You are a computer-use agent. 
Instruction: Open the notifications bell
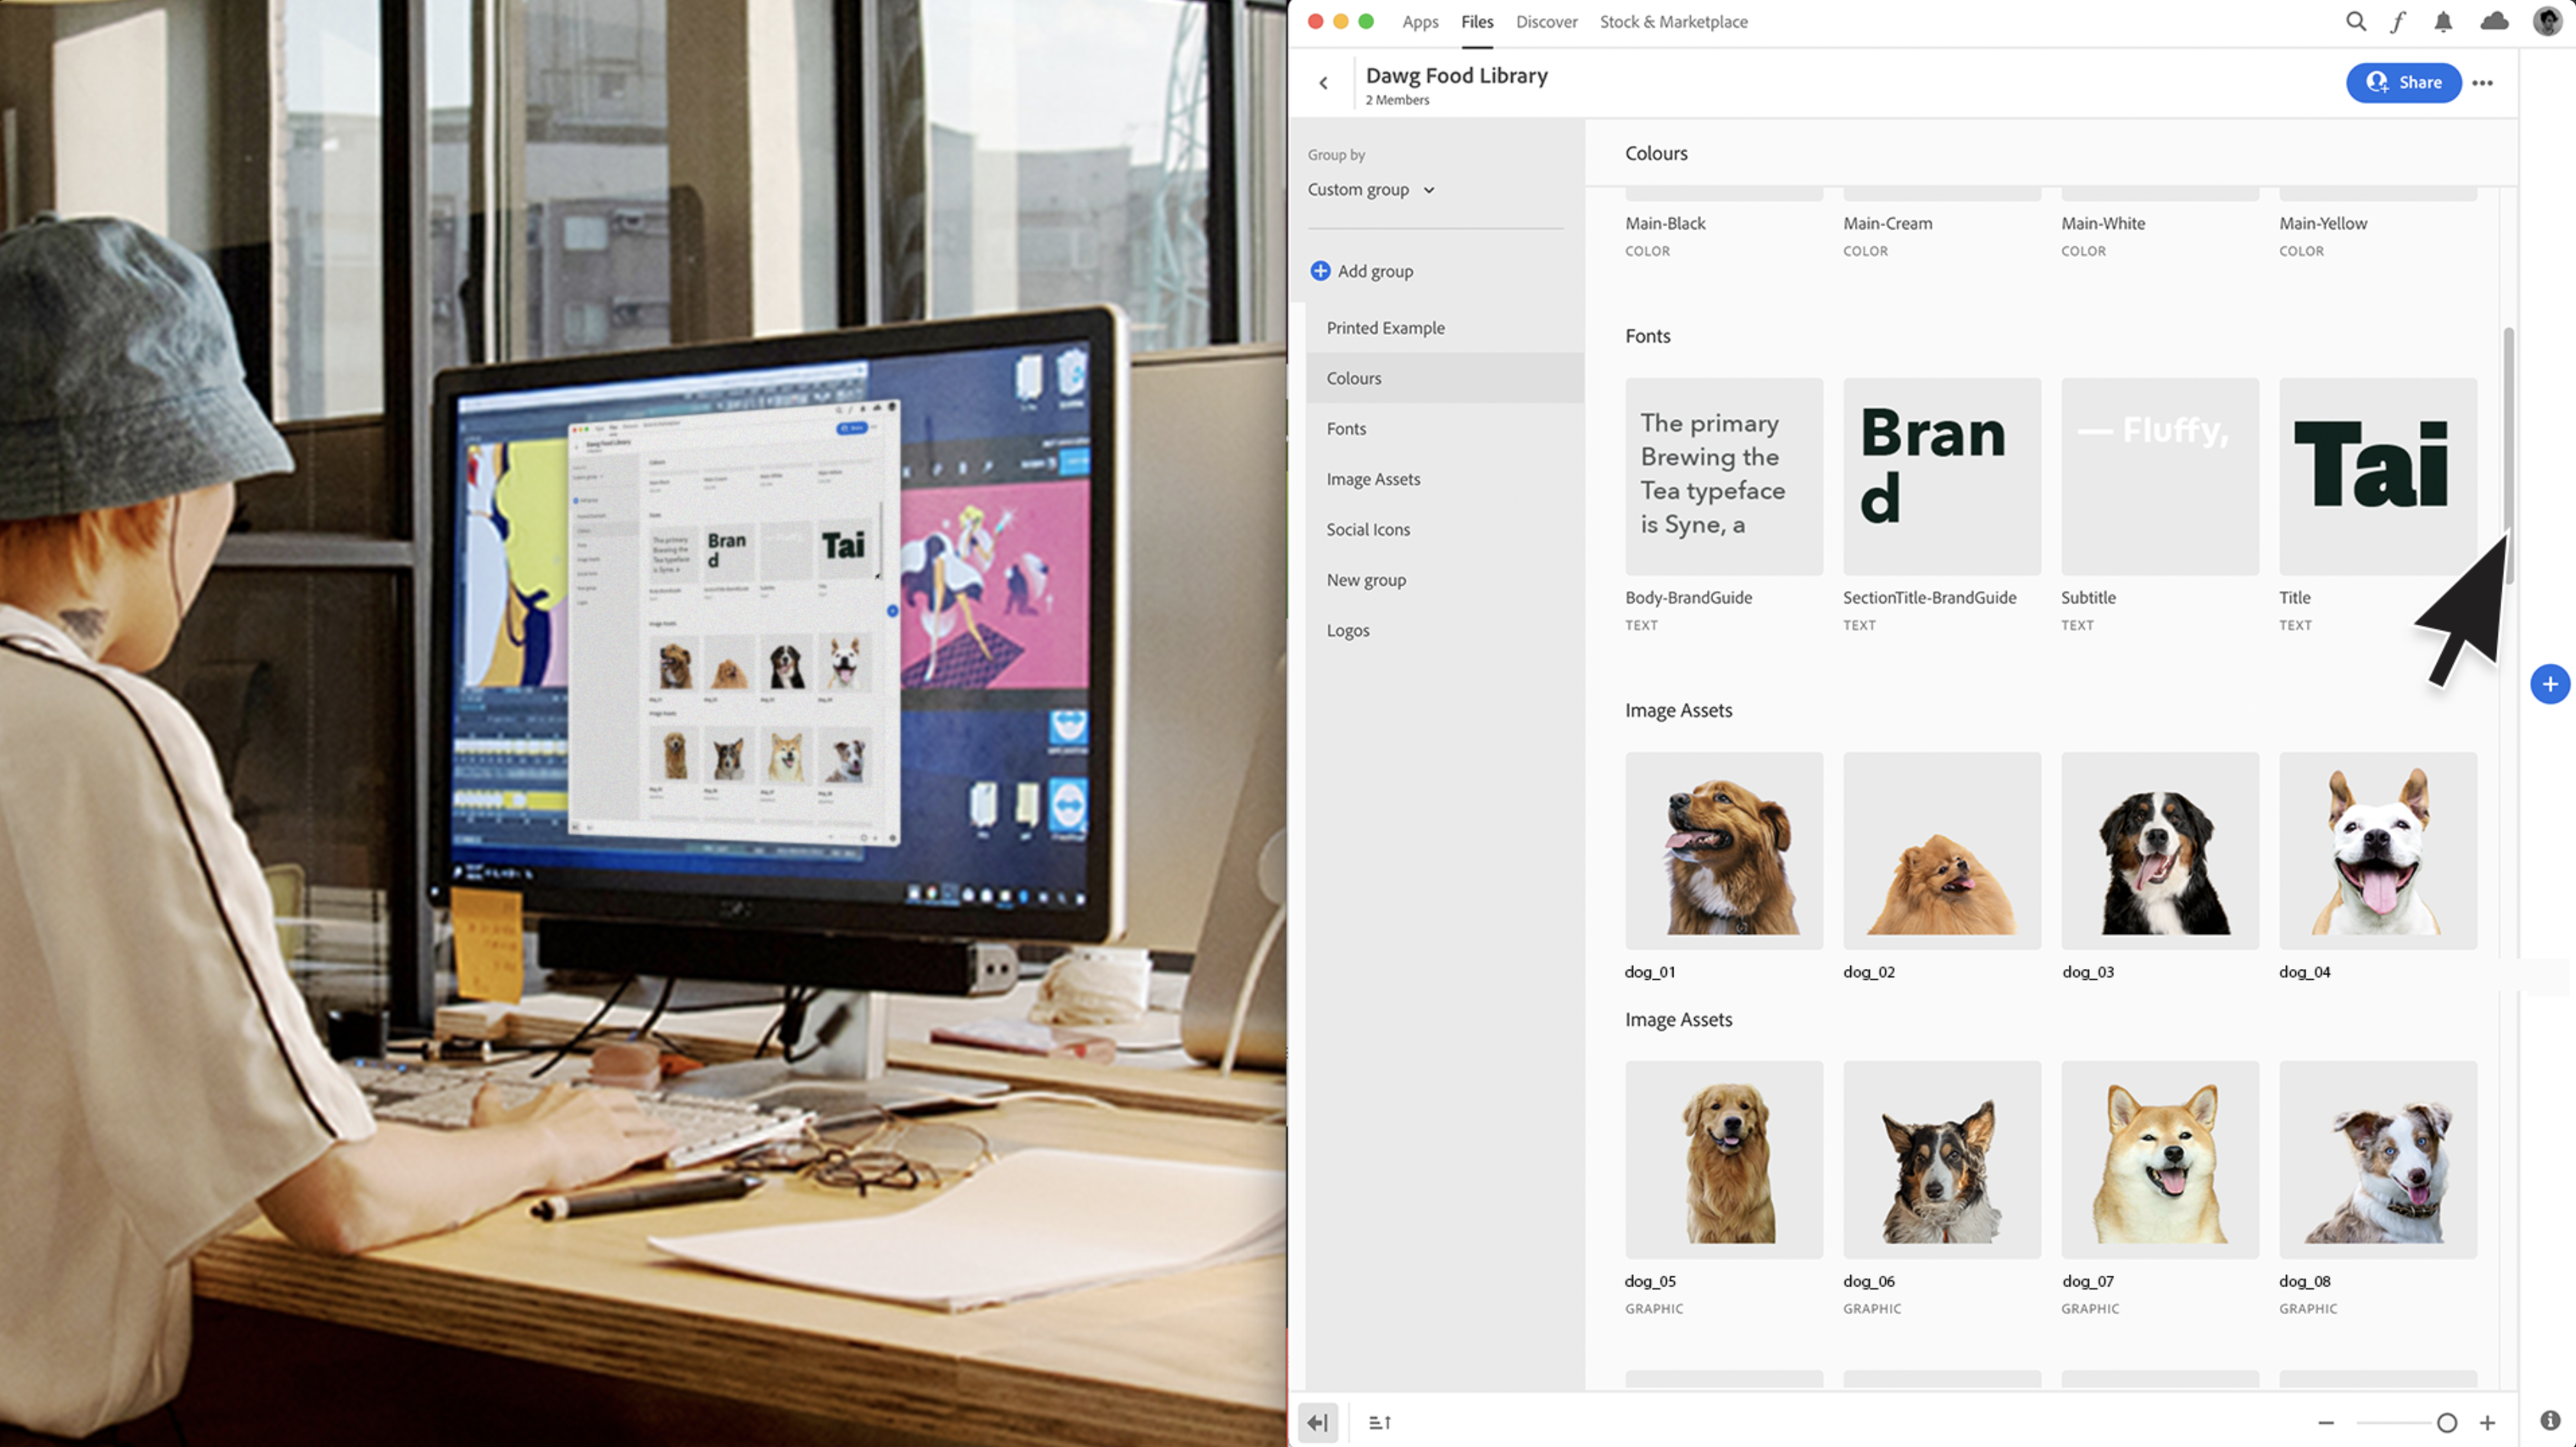point(2442,21)
